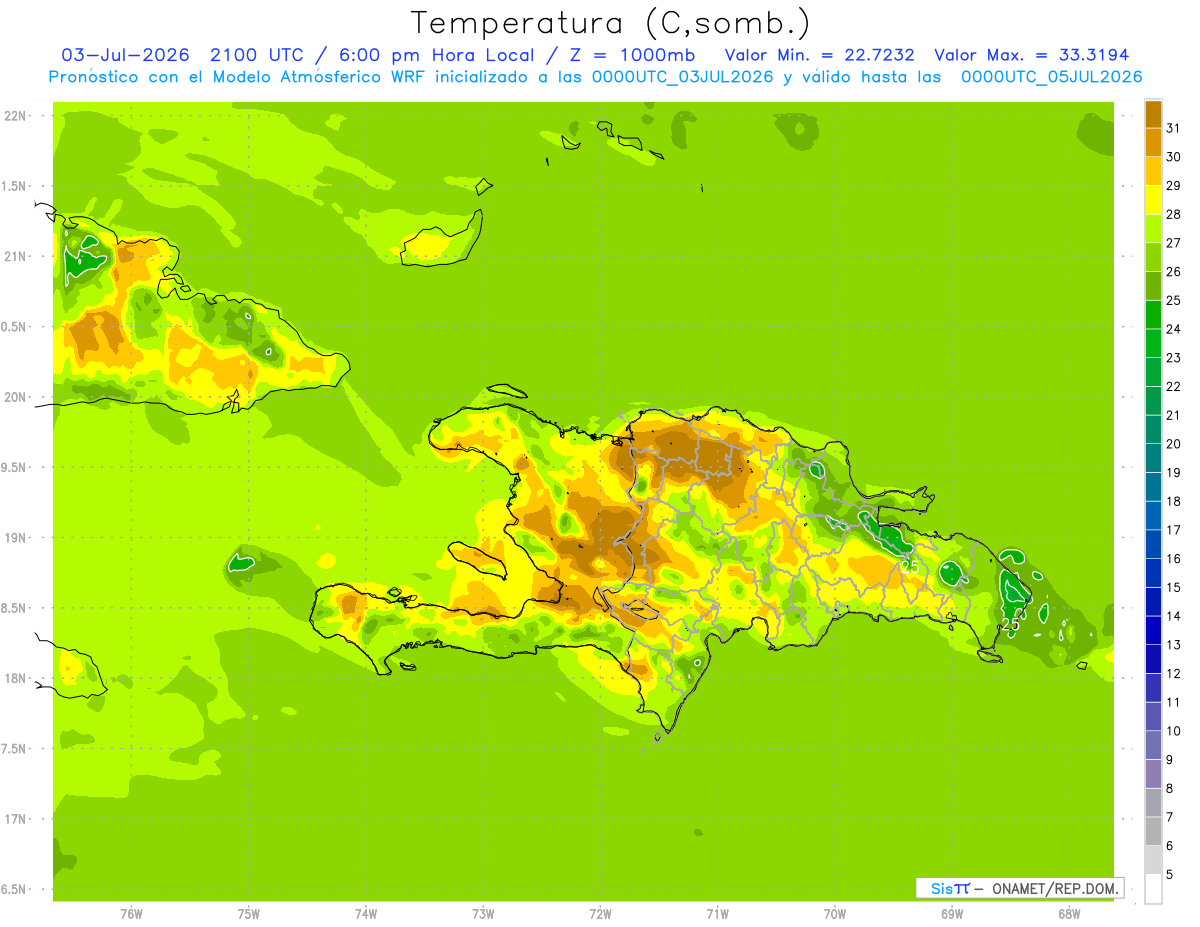Image resolution: width=1200 pixels, height=927 pixels.
Task: Click 'Valor Min. = 22.7232' text
Action: click(x=820, y=55)
